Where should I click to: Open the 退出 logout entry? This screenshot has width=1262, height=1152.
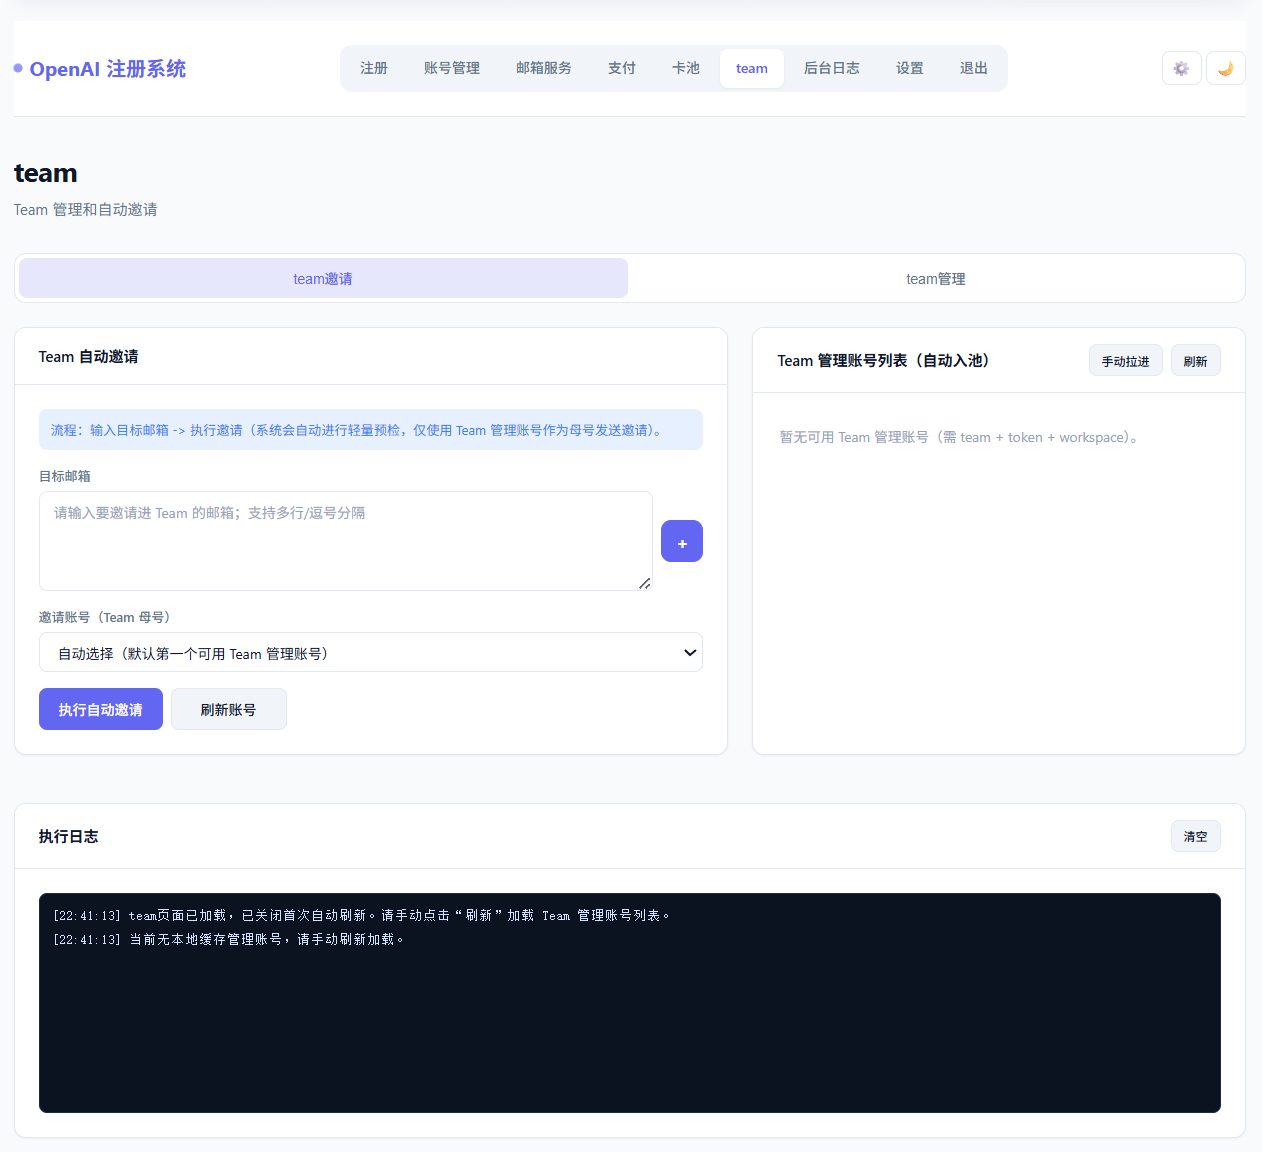(x=973, y=68)
